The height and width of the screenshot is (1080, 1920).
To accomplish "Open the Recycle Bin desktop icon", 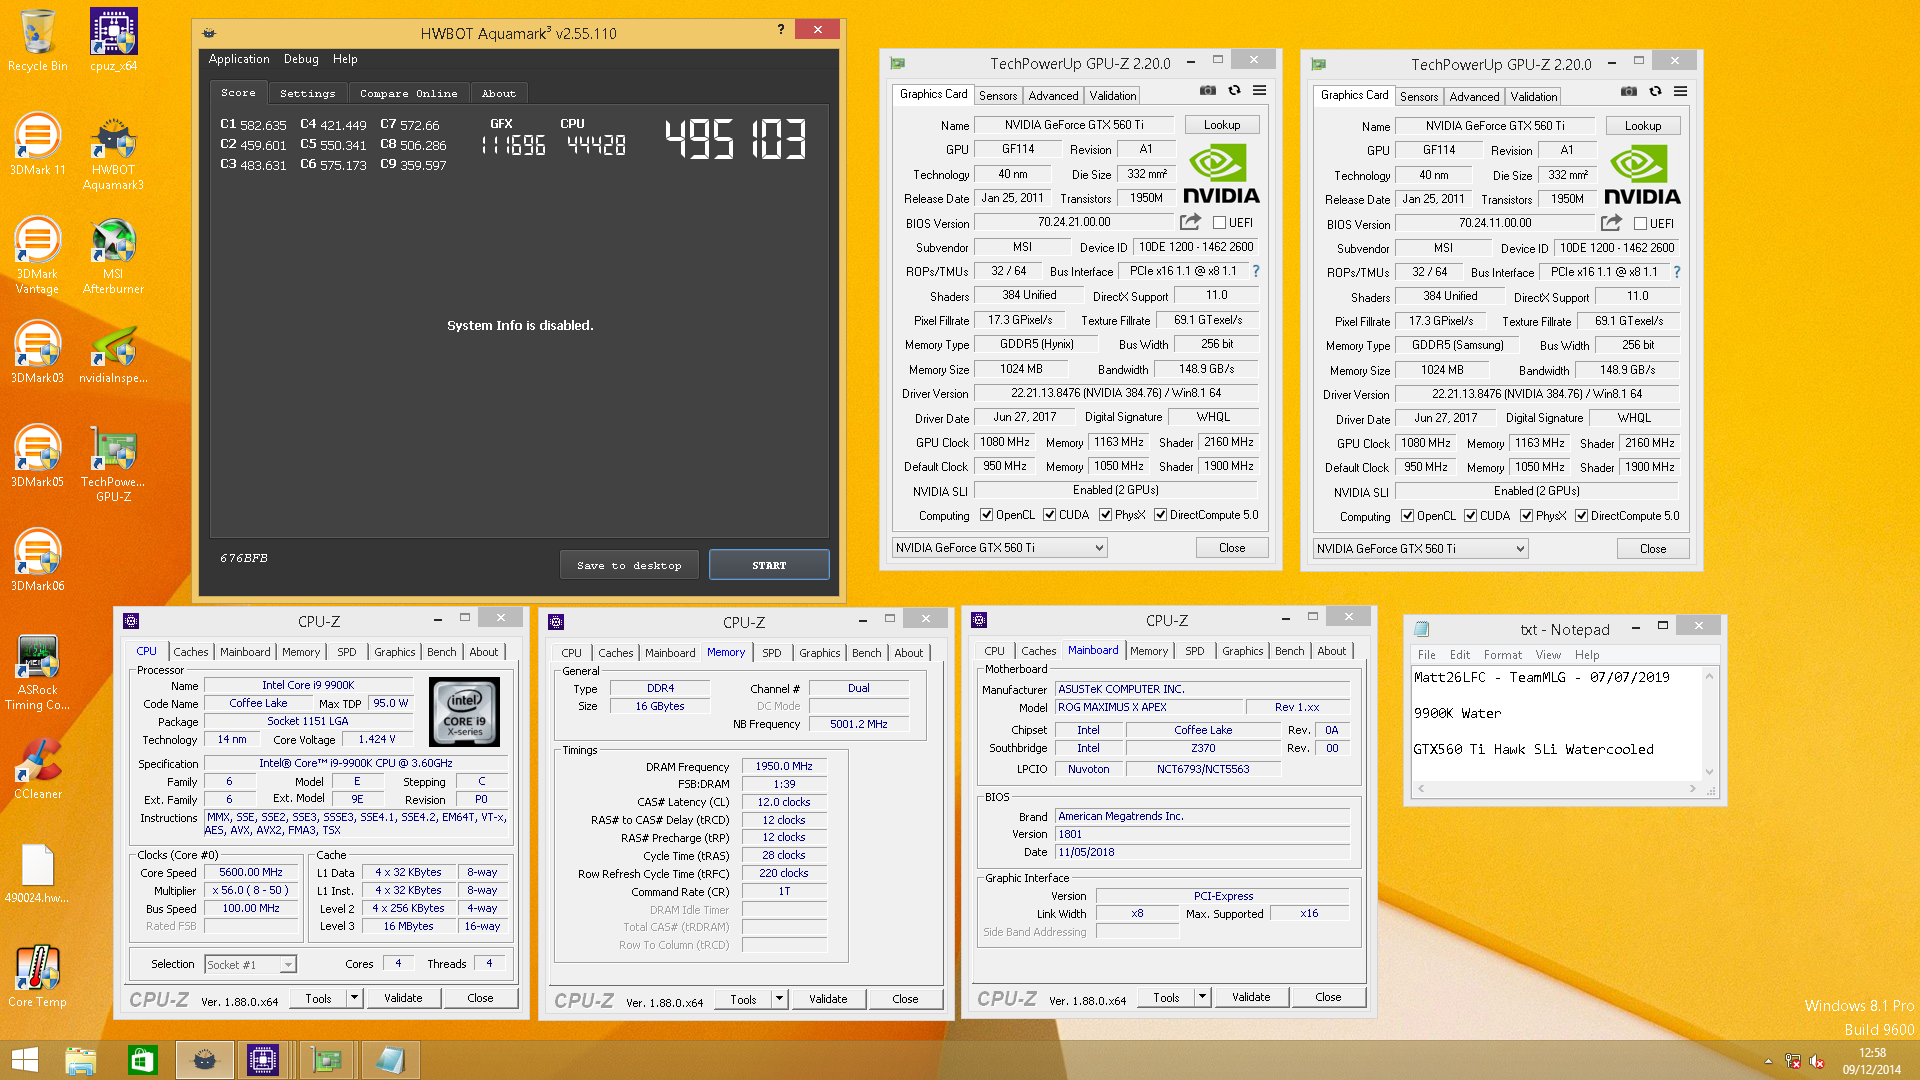I will click(x=38, y=40).
